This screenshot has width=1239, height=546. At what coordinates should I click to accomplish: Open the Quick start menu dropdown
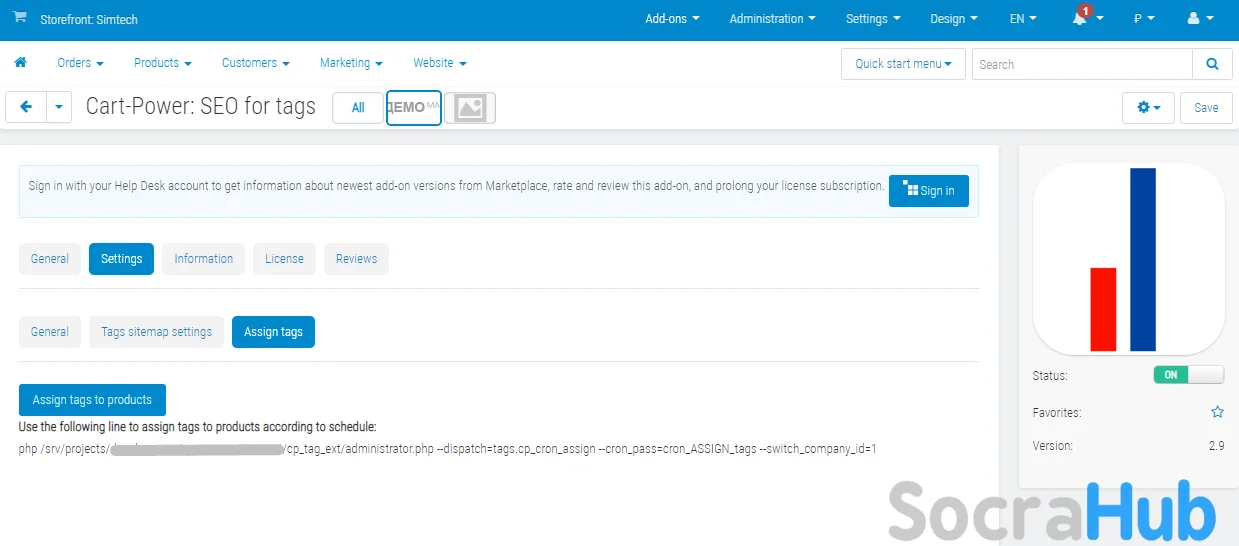(x=903, y=64)
